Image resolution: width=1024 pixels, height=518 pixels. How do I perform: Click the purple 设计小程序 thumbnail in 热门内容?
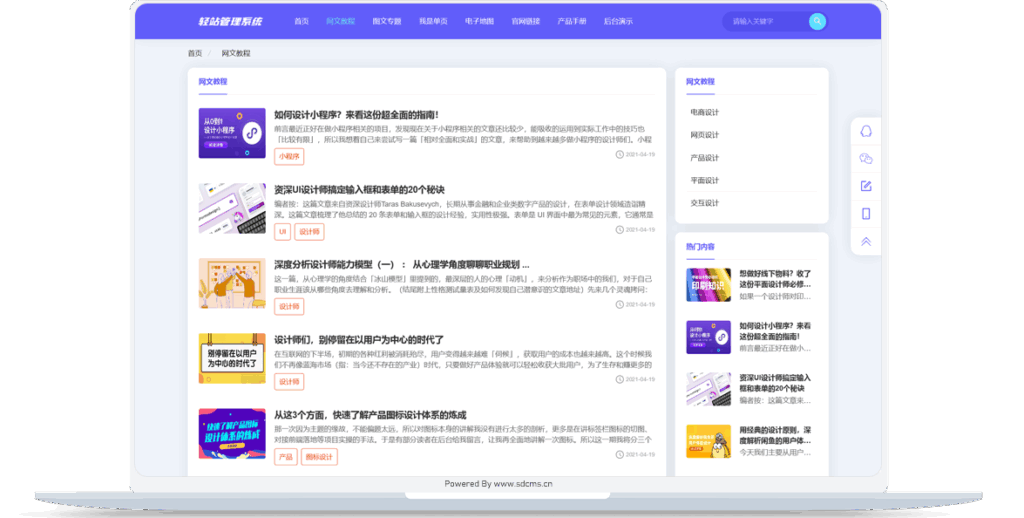coord(709,337)
